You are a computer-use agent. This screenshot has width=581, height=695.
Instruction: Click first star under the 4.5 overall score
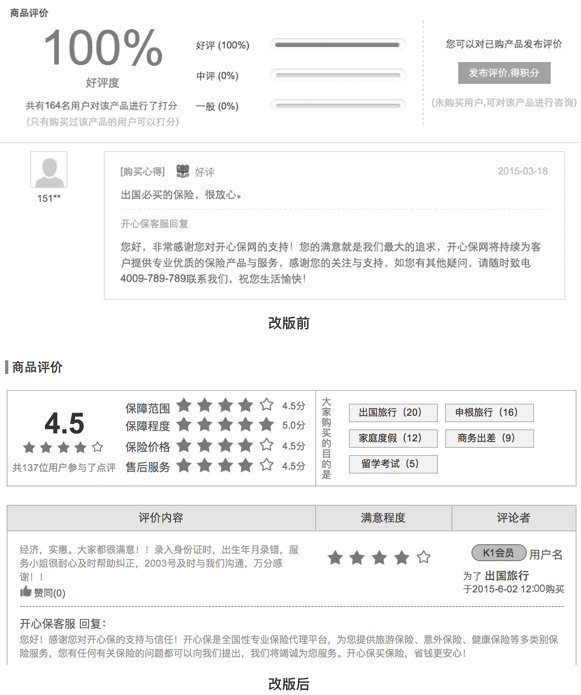click(29, 447)
